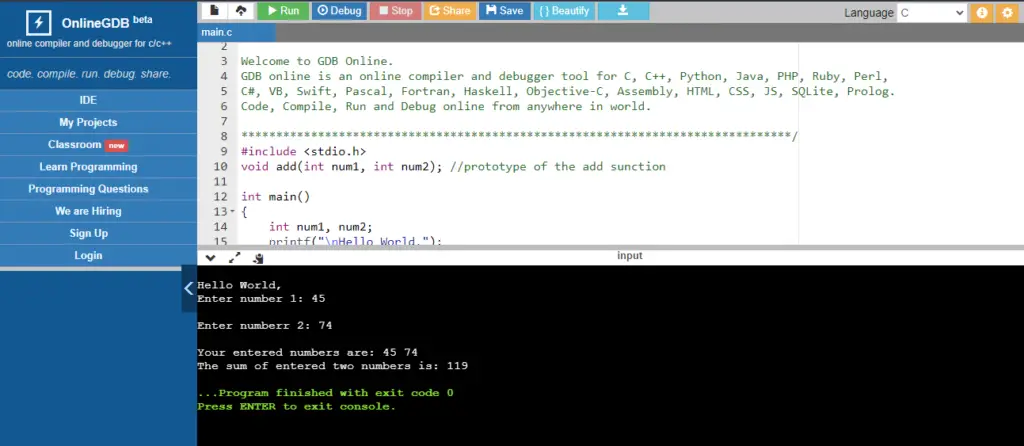Click 'Press ENTER to exit console.' text
1024x446 pixels.
[x=296, y=406]
